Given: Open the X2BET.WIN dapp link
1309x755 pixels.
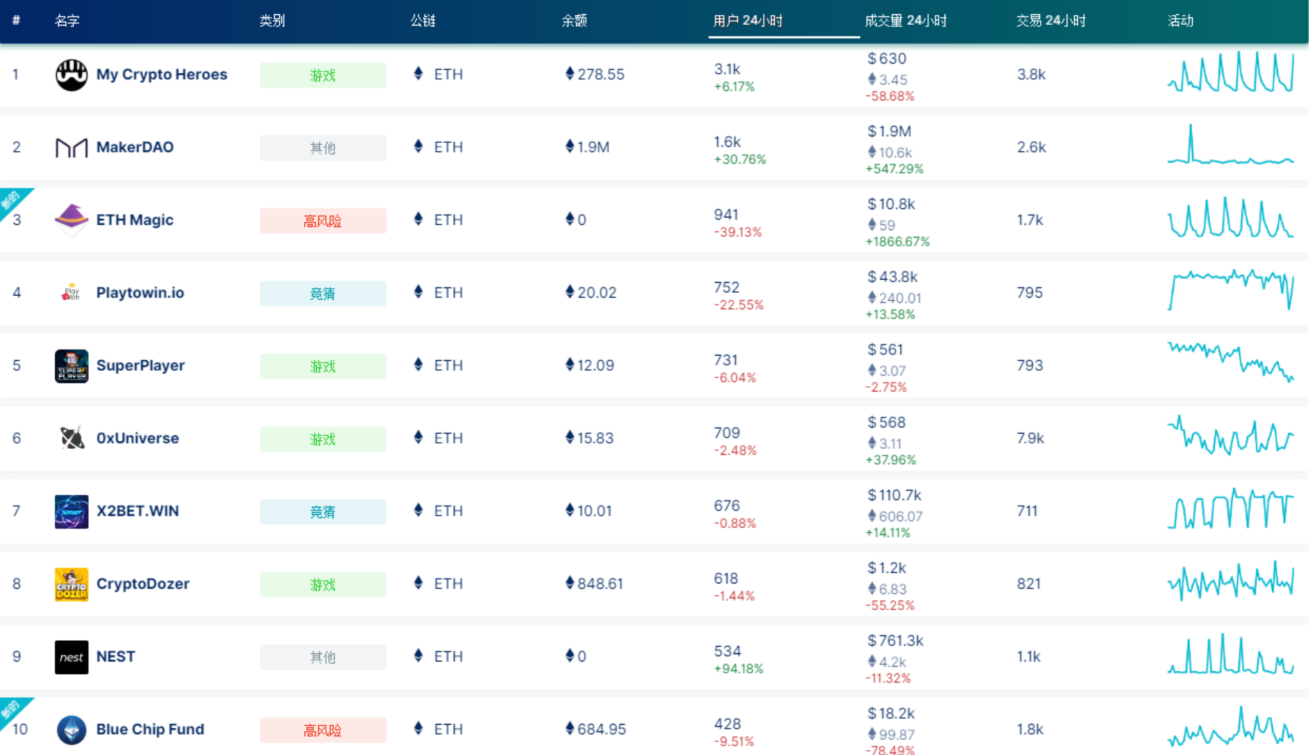Looking at the screenshot, I should click(x=138, y=511).
